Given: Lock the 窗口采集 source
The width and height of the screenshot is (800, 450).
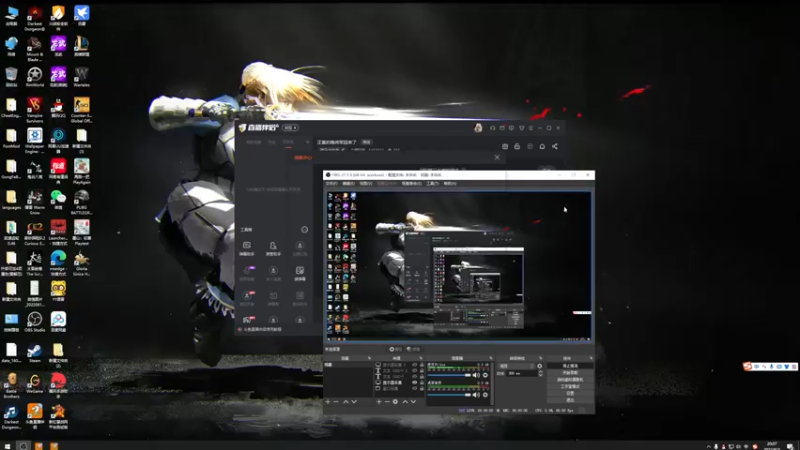Looking at the screenshot, I should (x=422, y=388).
